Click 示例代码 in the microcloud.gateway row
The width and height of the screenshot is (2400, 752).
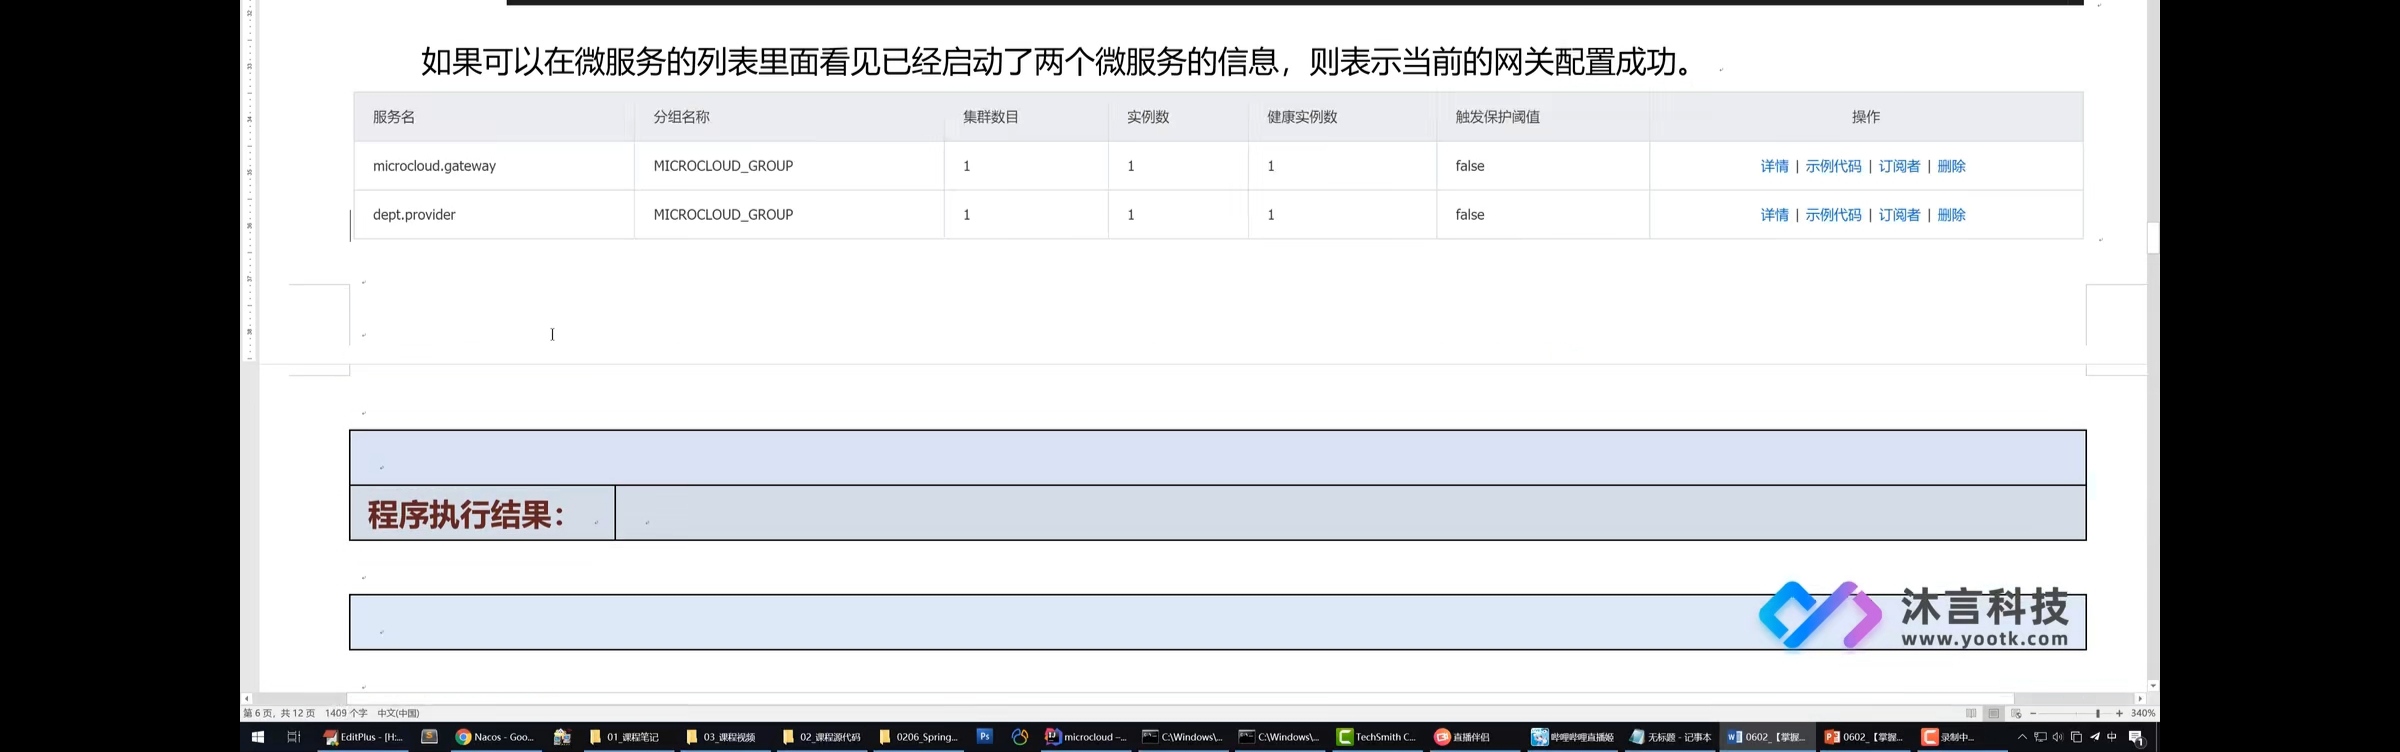1833,166
